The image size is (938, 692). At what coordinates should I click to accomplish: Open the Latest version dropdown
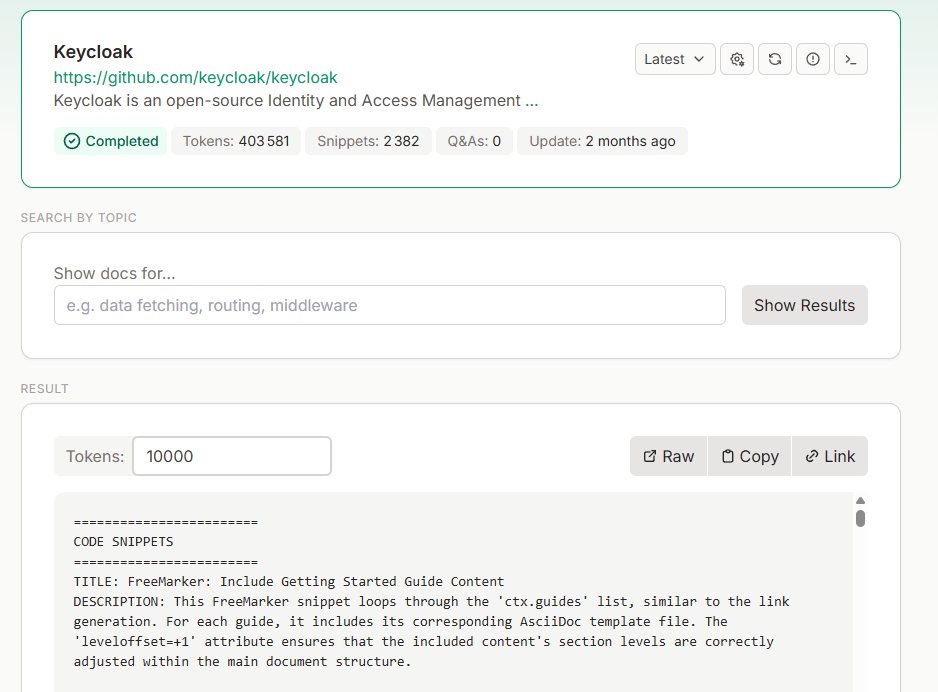675,59
